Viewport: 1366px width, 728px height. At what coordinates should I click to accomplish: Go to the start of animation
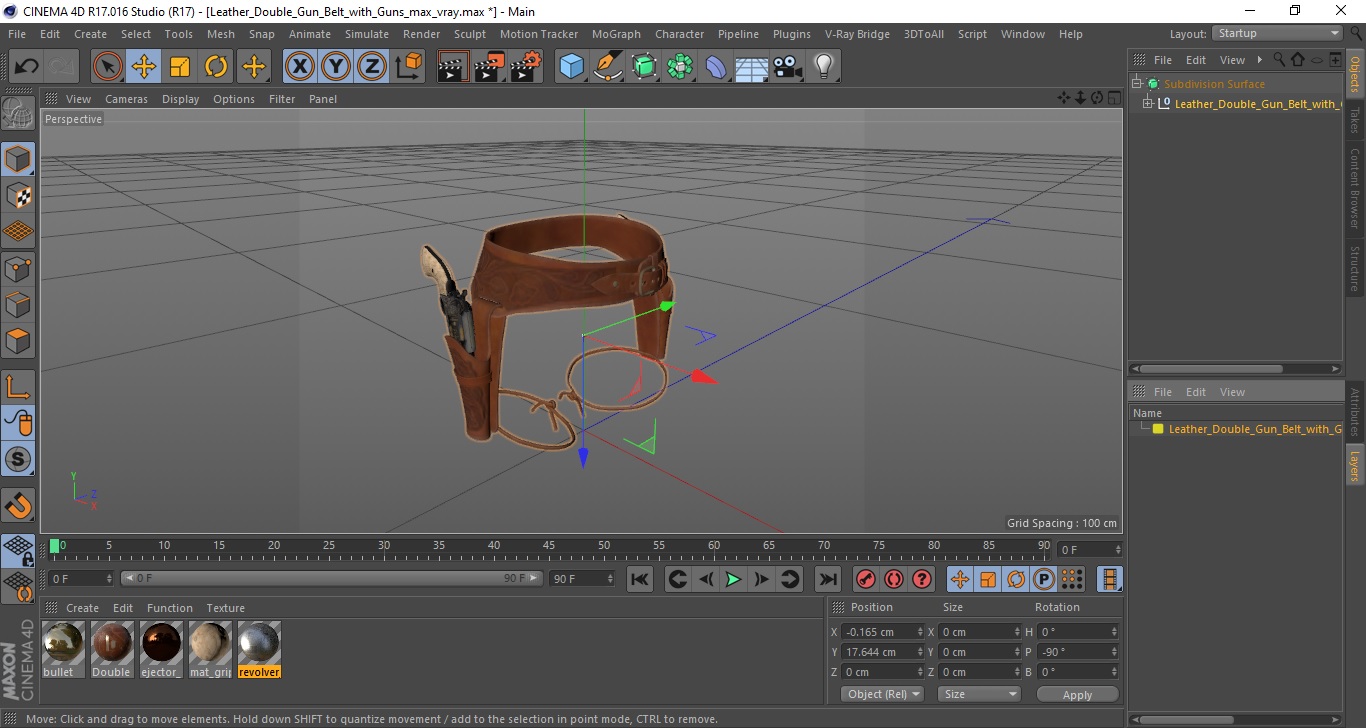pos(640,579)
